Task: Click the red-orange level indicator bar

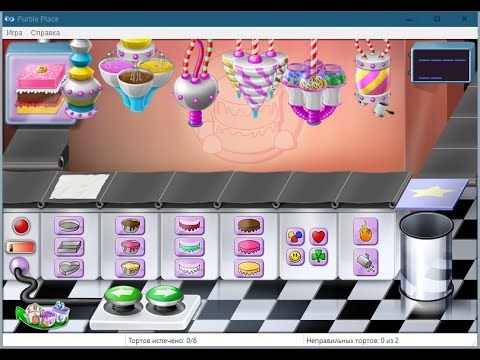Action: pyautogui.click(x=20, y=247)
